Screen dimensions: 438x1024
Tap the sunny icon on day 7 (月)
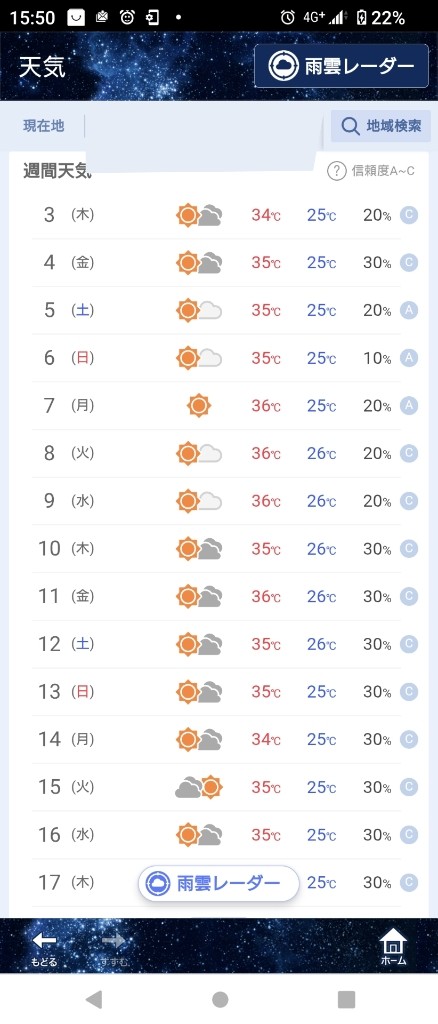coord(199,406)
